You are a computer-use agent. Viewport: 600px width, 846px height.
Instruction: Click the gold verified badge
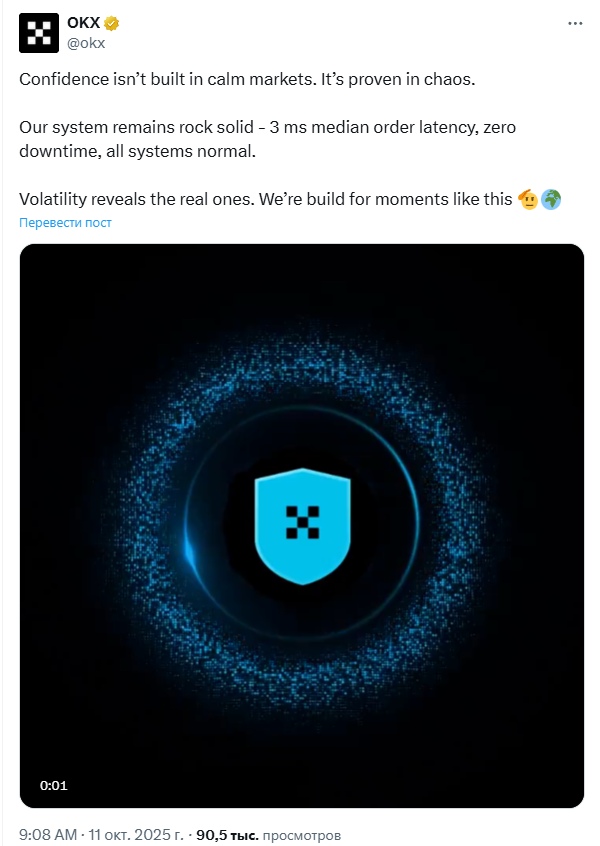point(115,24)
